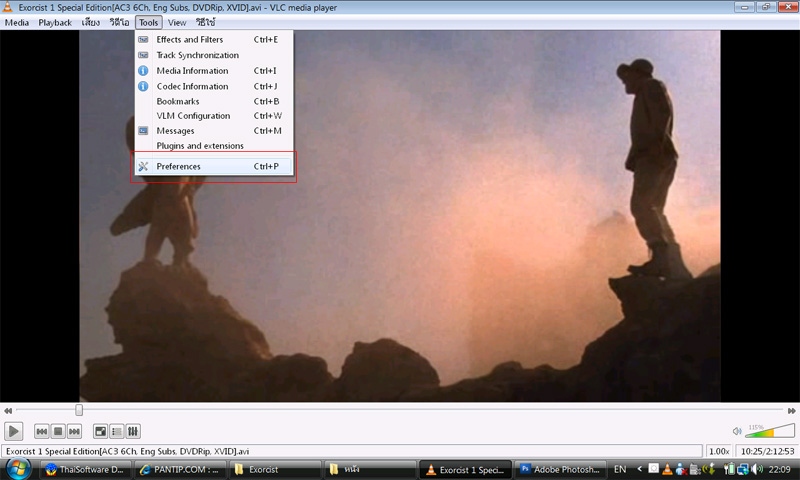This screenshot has height=480, width=800.
Task: Open Effects and Filters
Action: click(214, 39)
